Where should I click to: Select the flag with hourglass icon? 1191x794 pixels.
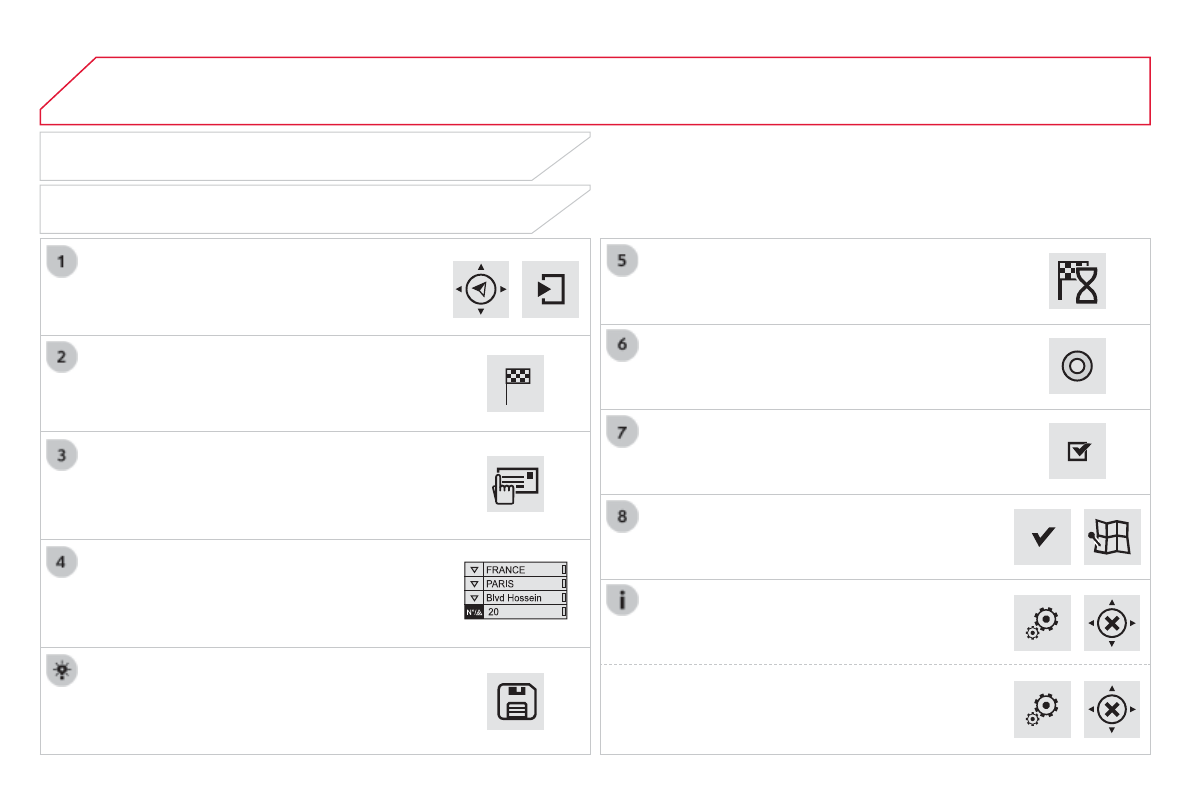pyautogui.click(x=1077, y=281)
